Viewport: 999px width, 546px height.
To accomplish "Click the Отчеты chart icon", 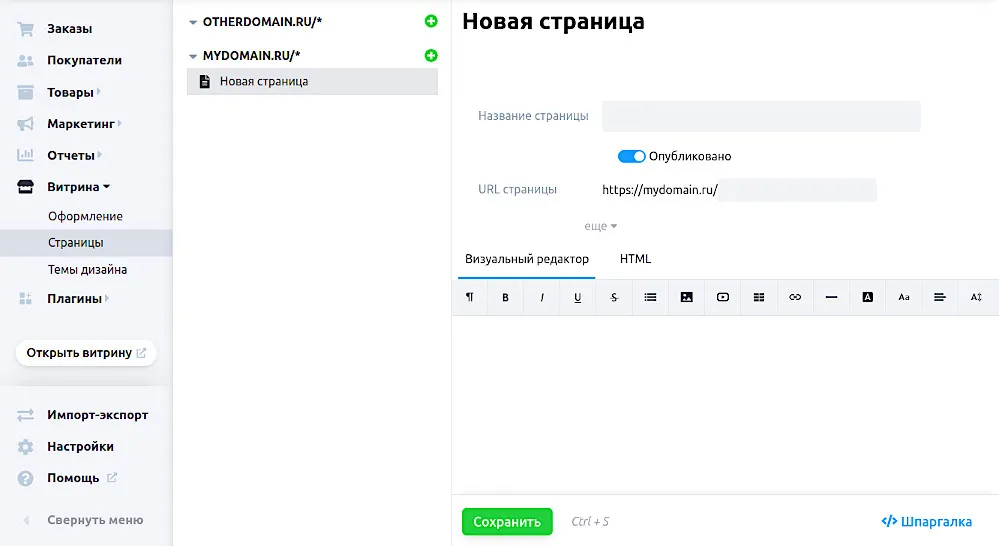I will click(x=25, y=155).
